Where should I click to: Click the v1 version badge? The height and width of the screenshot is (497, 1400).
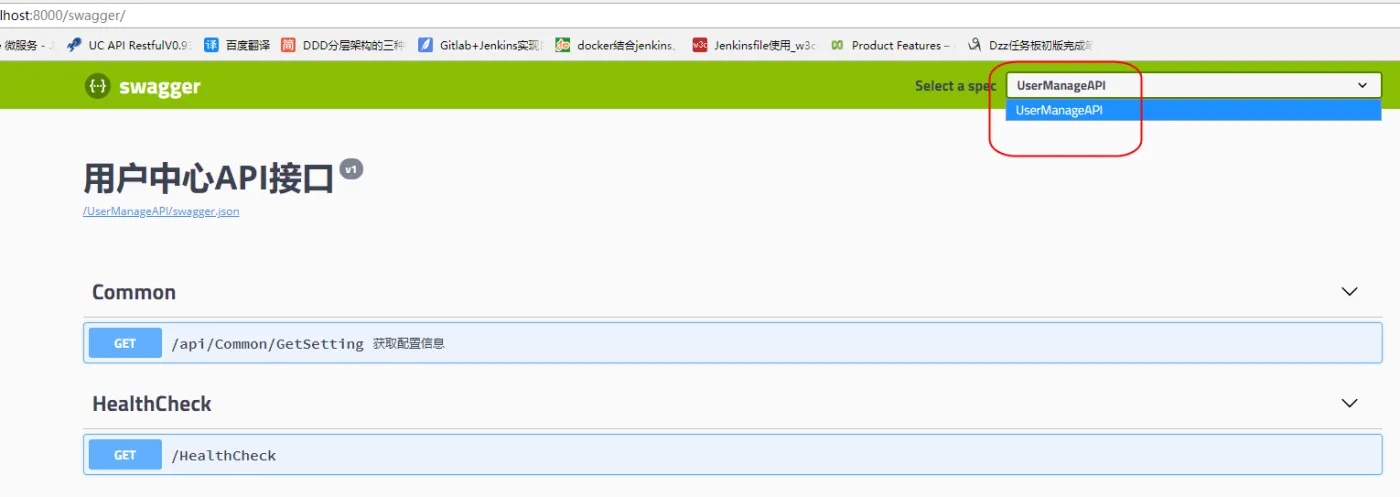pos(351,170)
